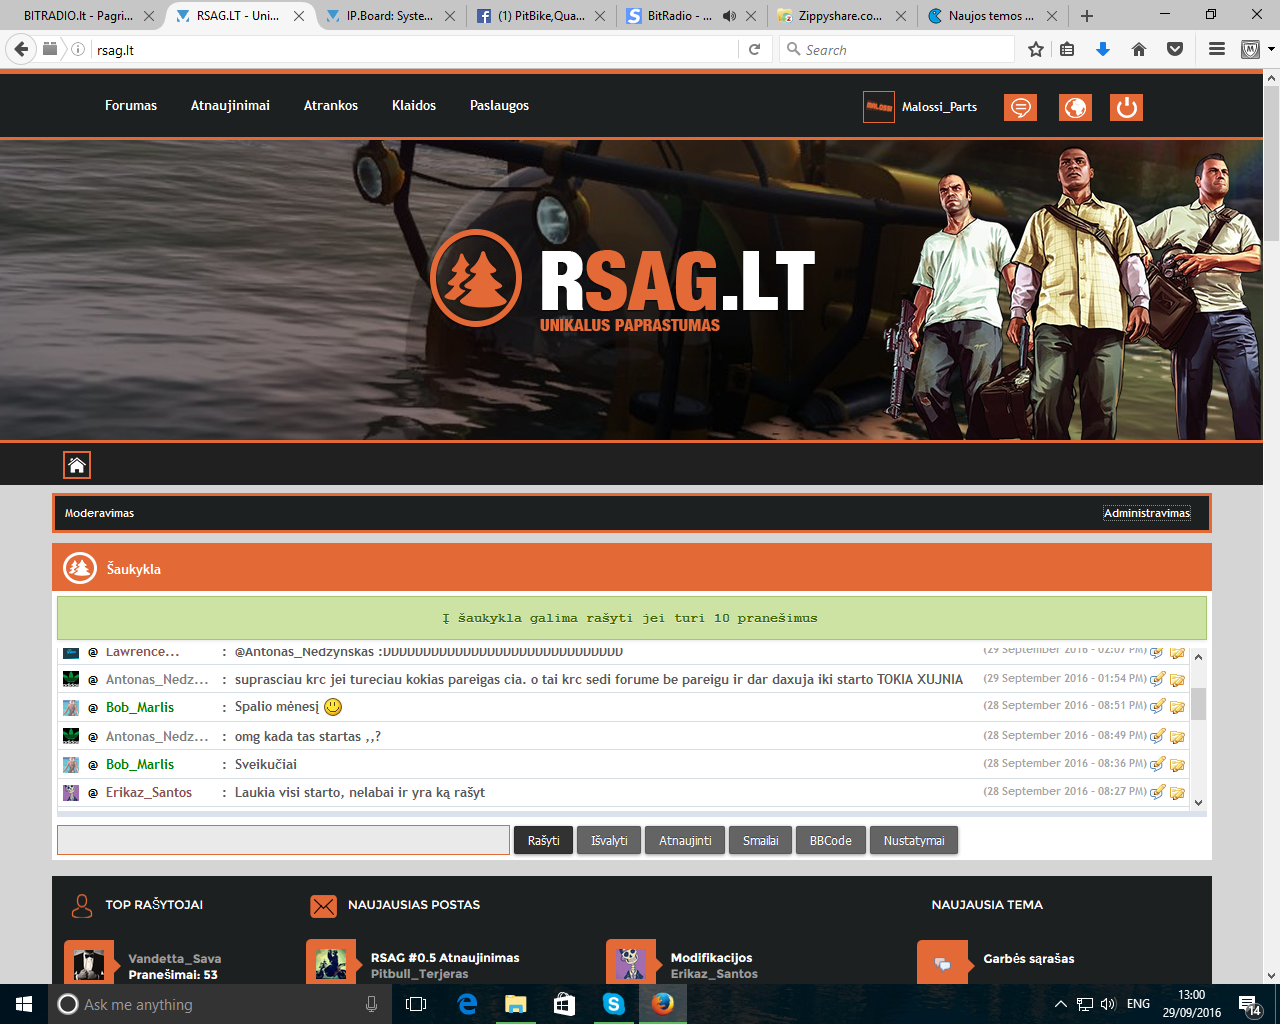This screenshot has width=1280, height=1024.
Task: Click the Firefox home toolbar icon
Action: click(1138, 49)
